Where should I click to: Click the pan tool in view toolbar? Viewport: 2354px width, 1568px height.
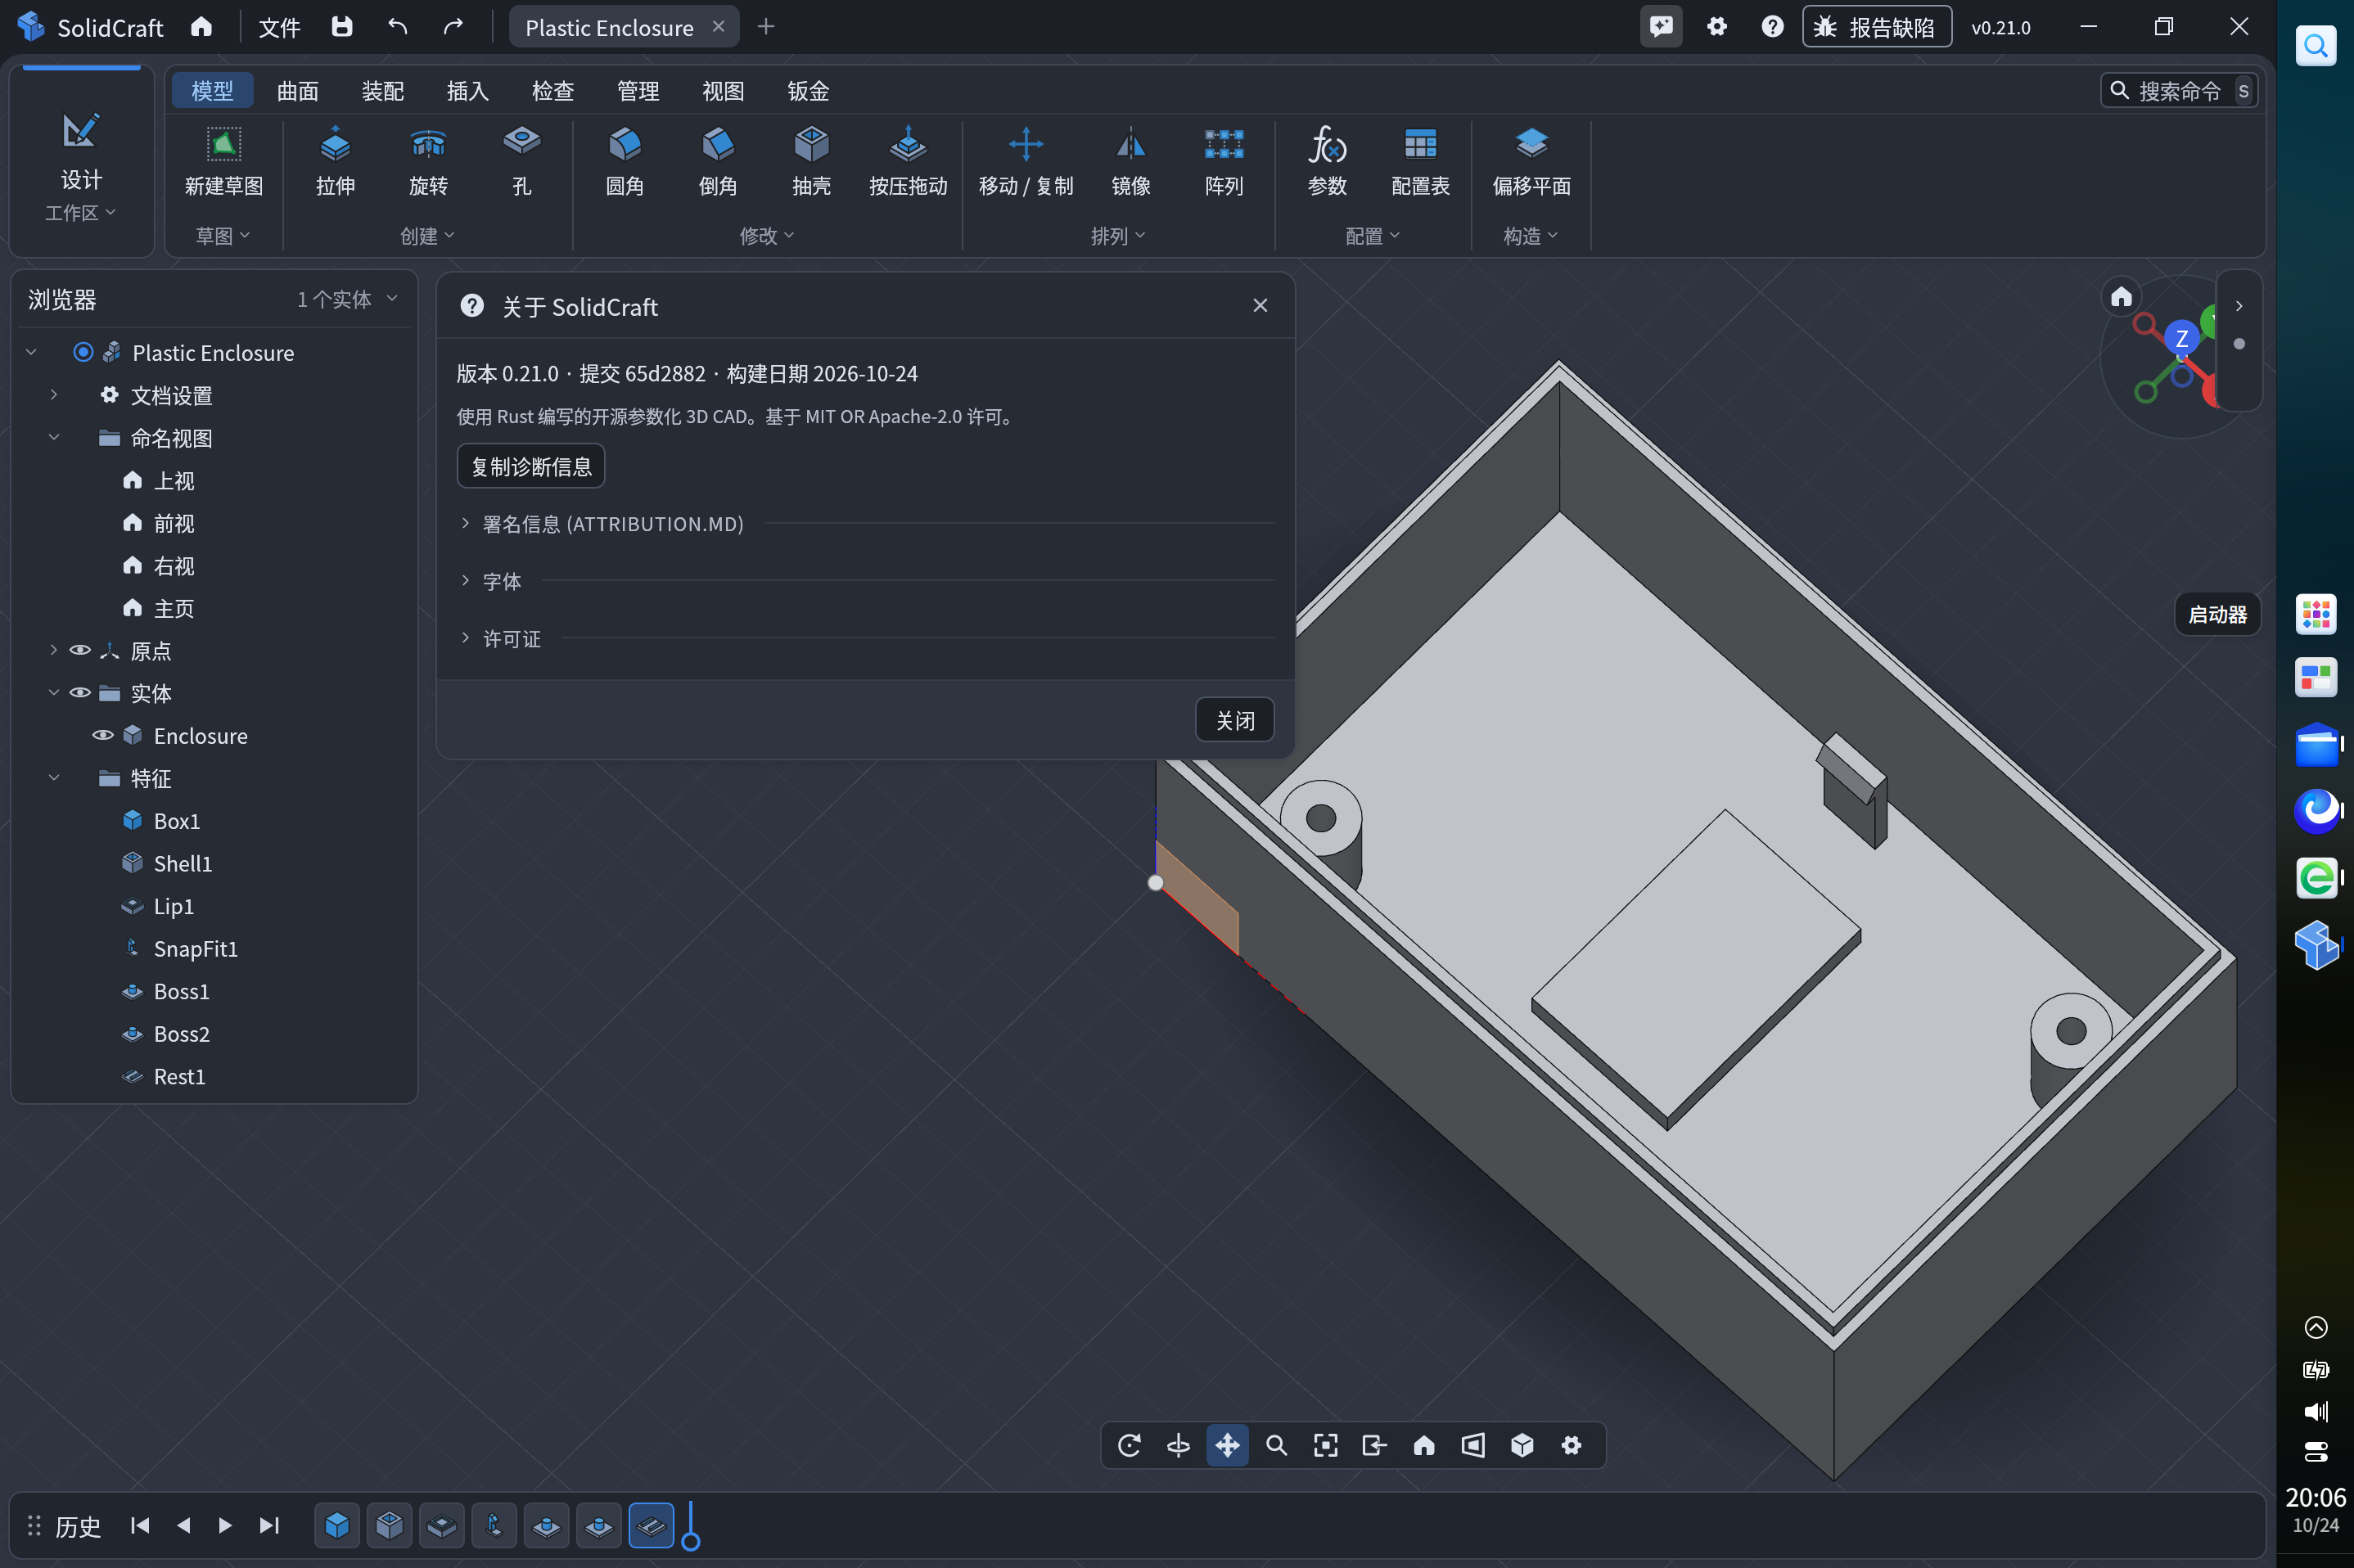tap(1227, 1445)
